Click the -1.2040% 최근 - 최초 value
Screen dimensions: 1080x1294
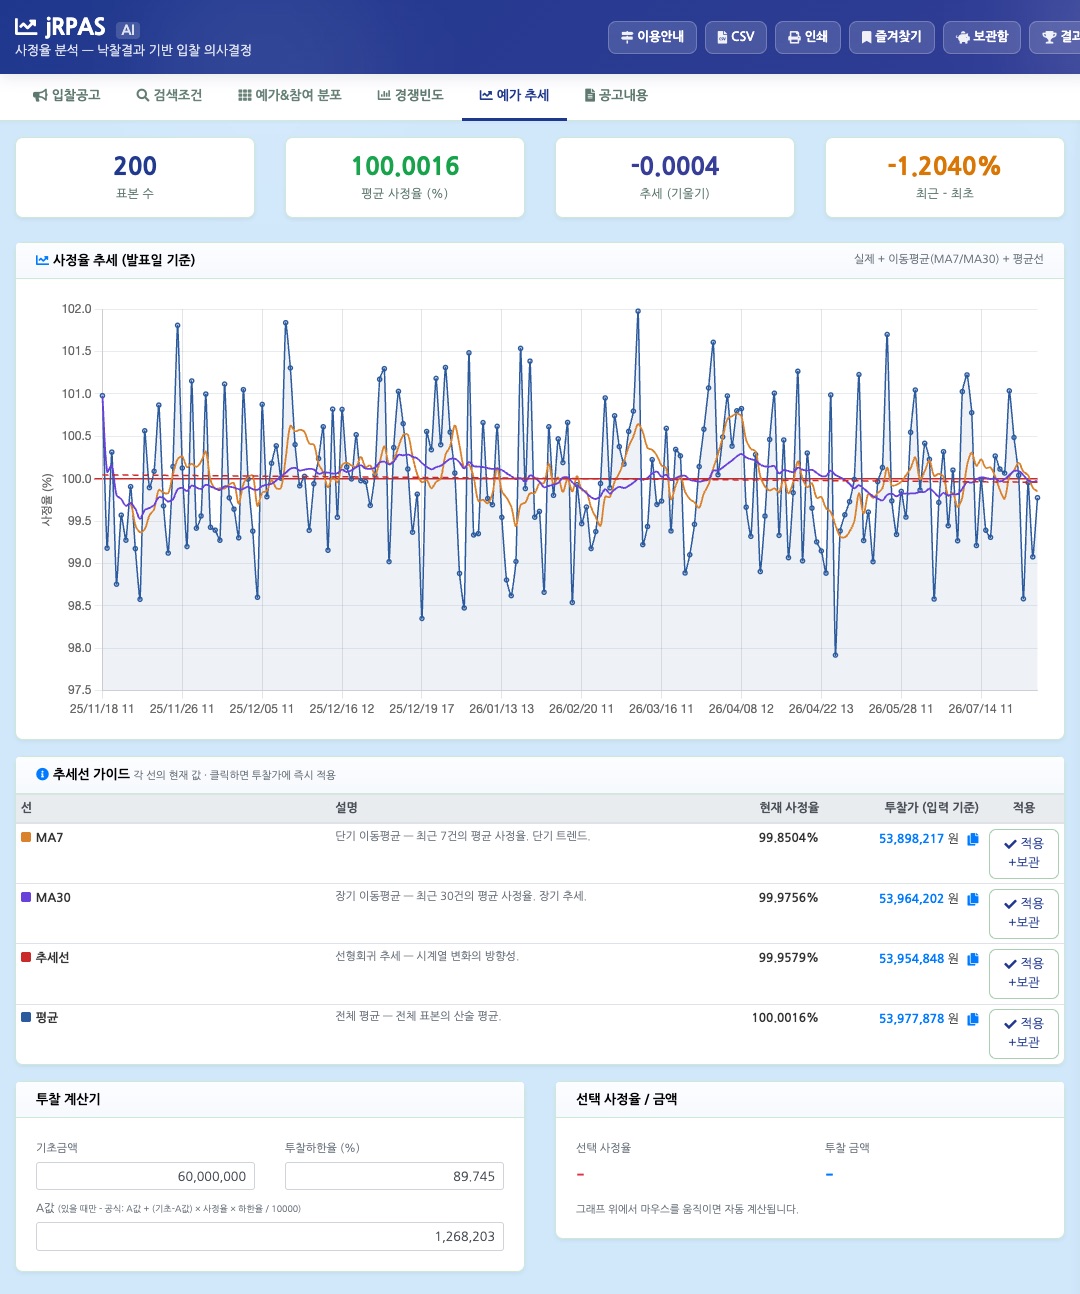pyautogui.click(x=944, y=166)
